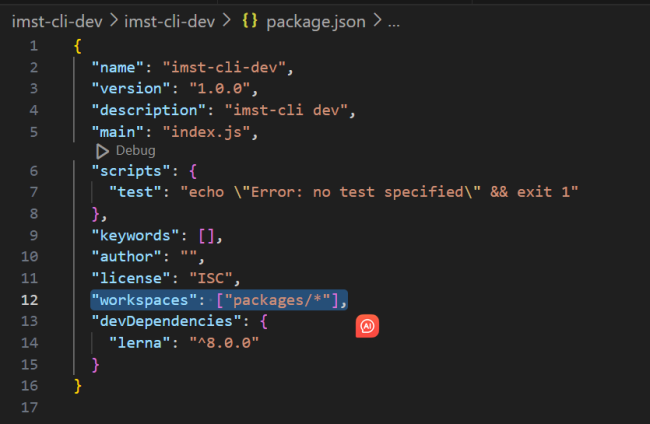Click the closing pink brace on line 15
This screenshot has height=424, width=650.
tap(95, 365)
